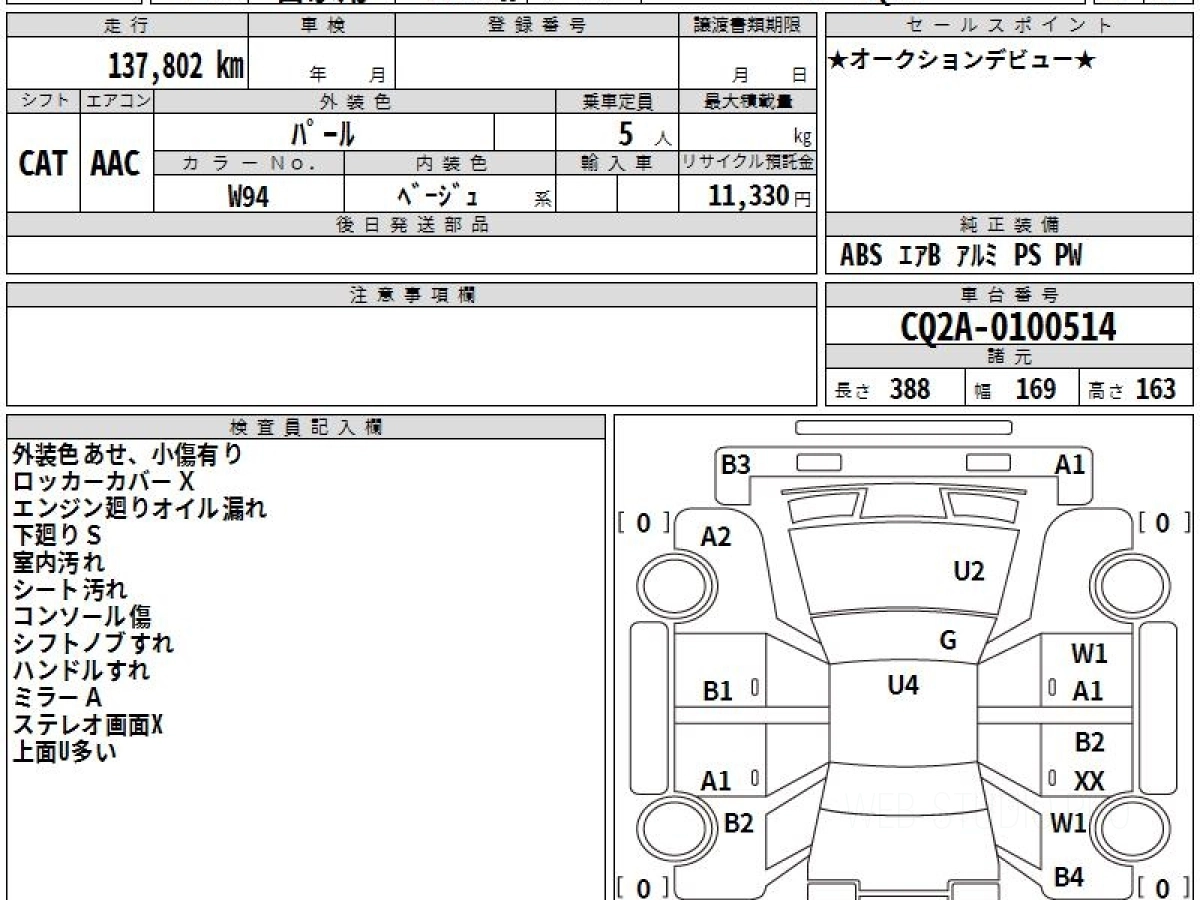Click the パール exterior color value
The width and height of the screenshot is (1200, 900).
324,132
